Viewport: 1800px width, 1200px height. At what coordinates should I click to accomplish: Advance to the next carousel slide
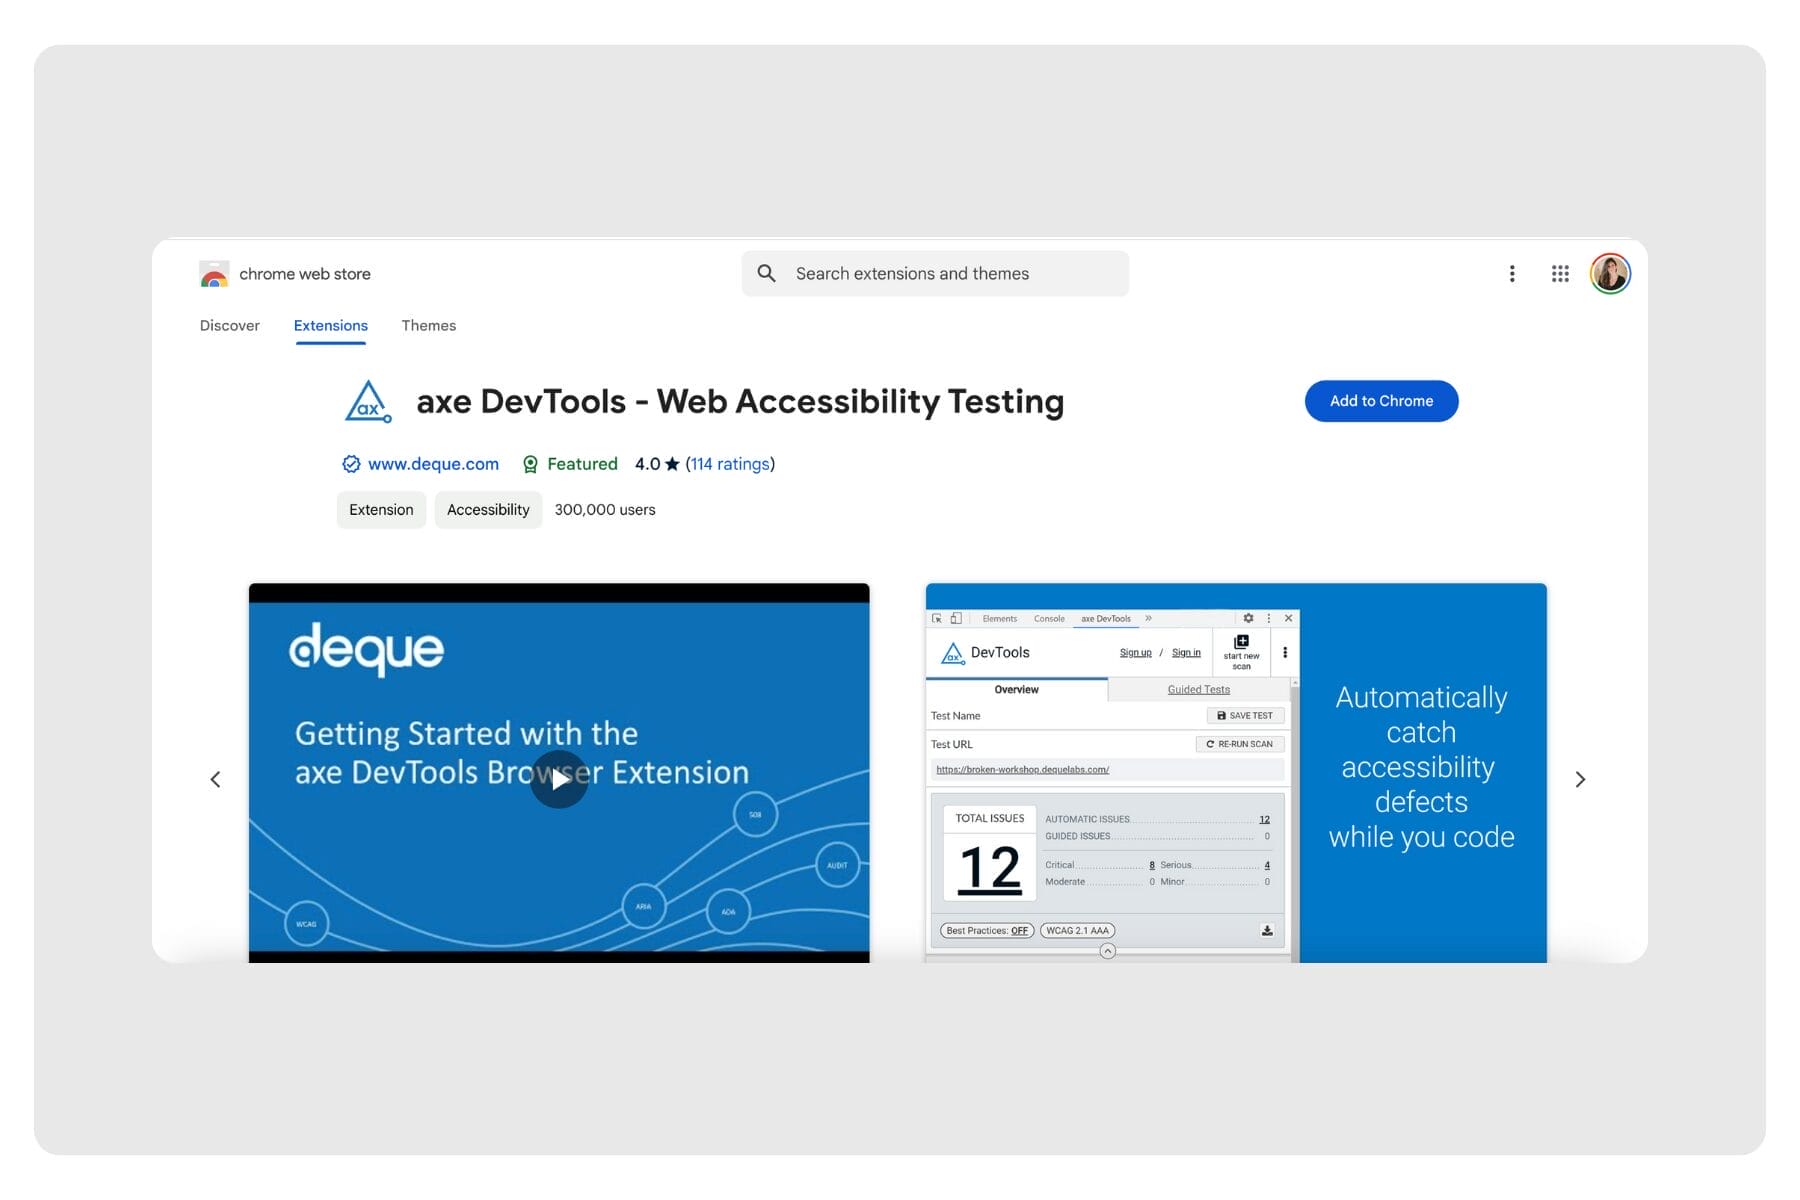tap(1580, 779)
